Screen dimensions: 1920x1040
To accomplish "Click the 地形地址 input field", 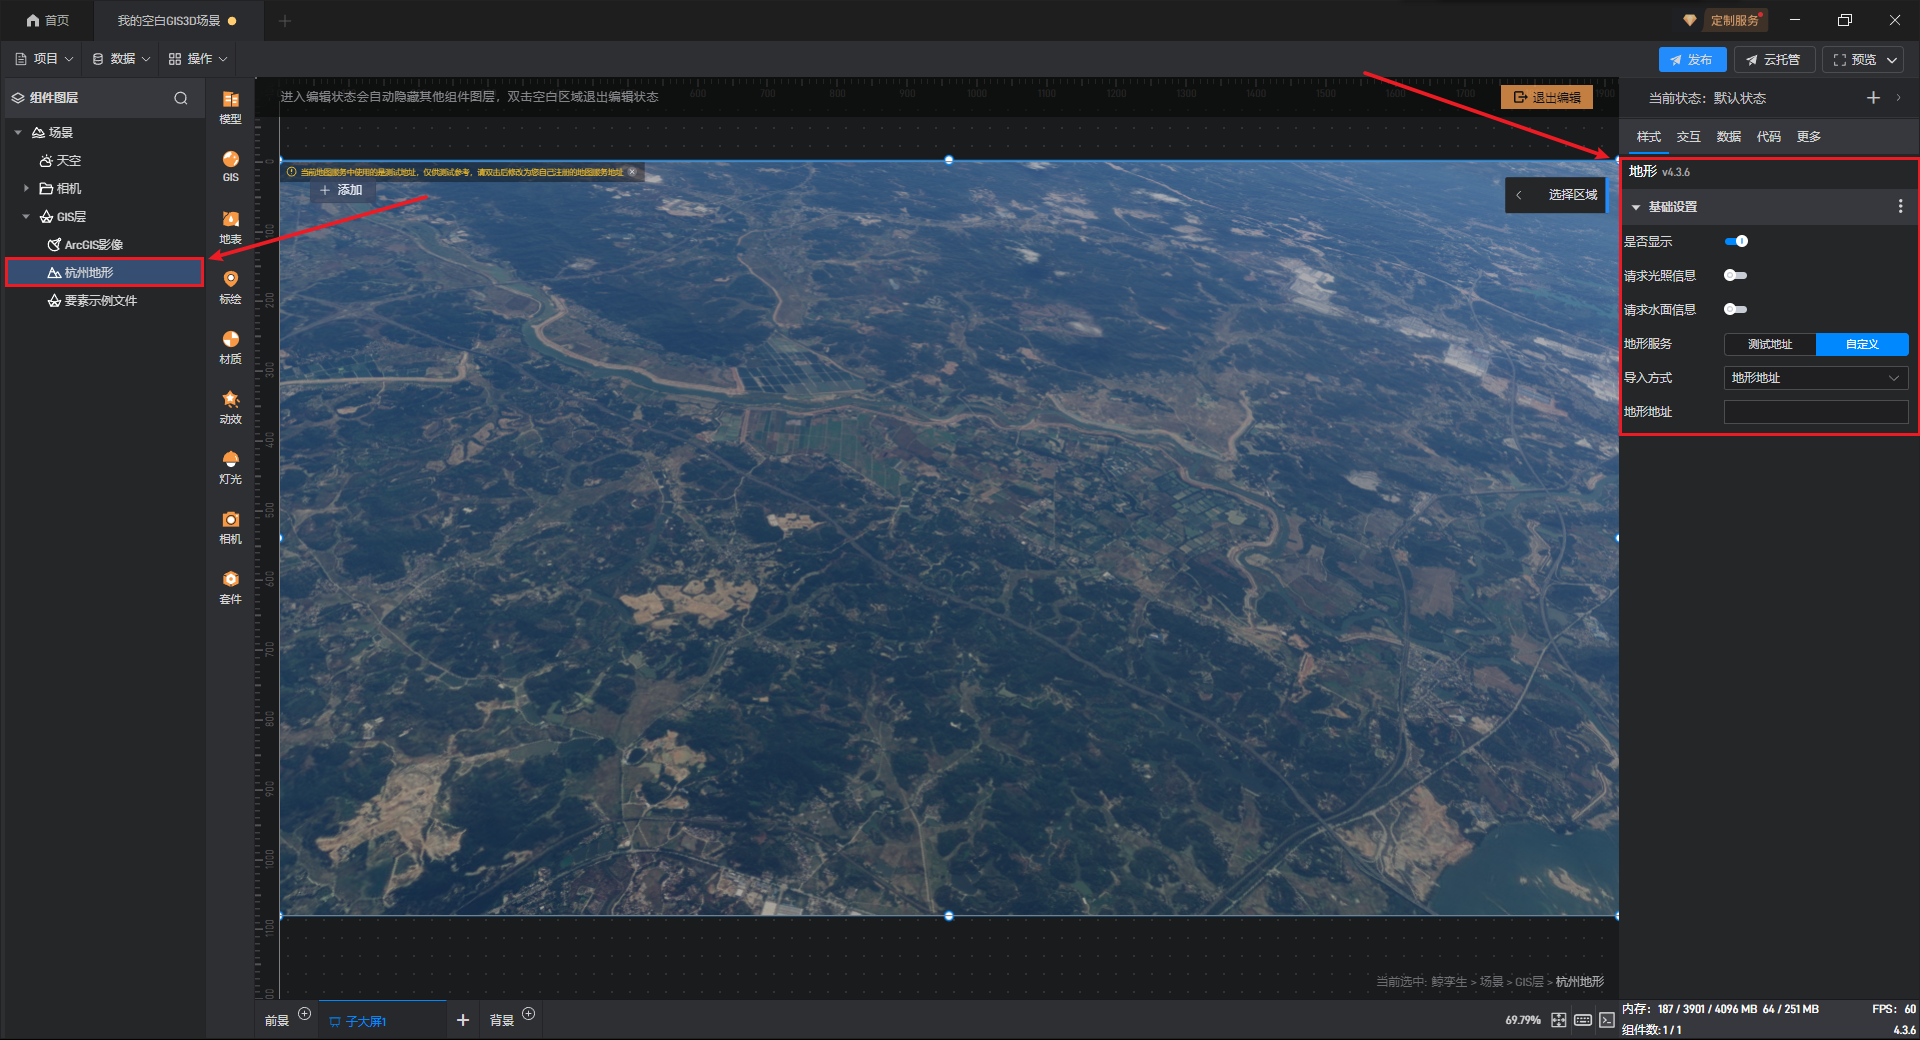I will coord(1815,412).
